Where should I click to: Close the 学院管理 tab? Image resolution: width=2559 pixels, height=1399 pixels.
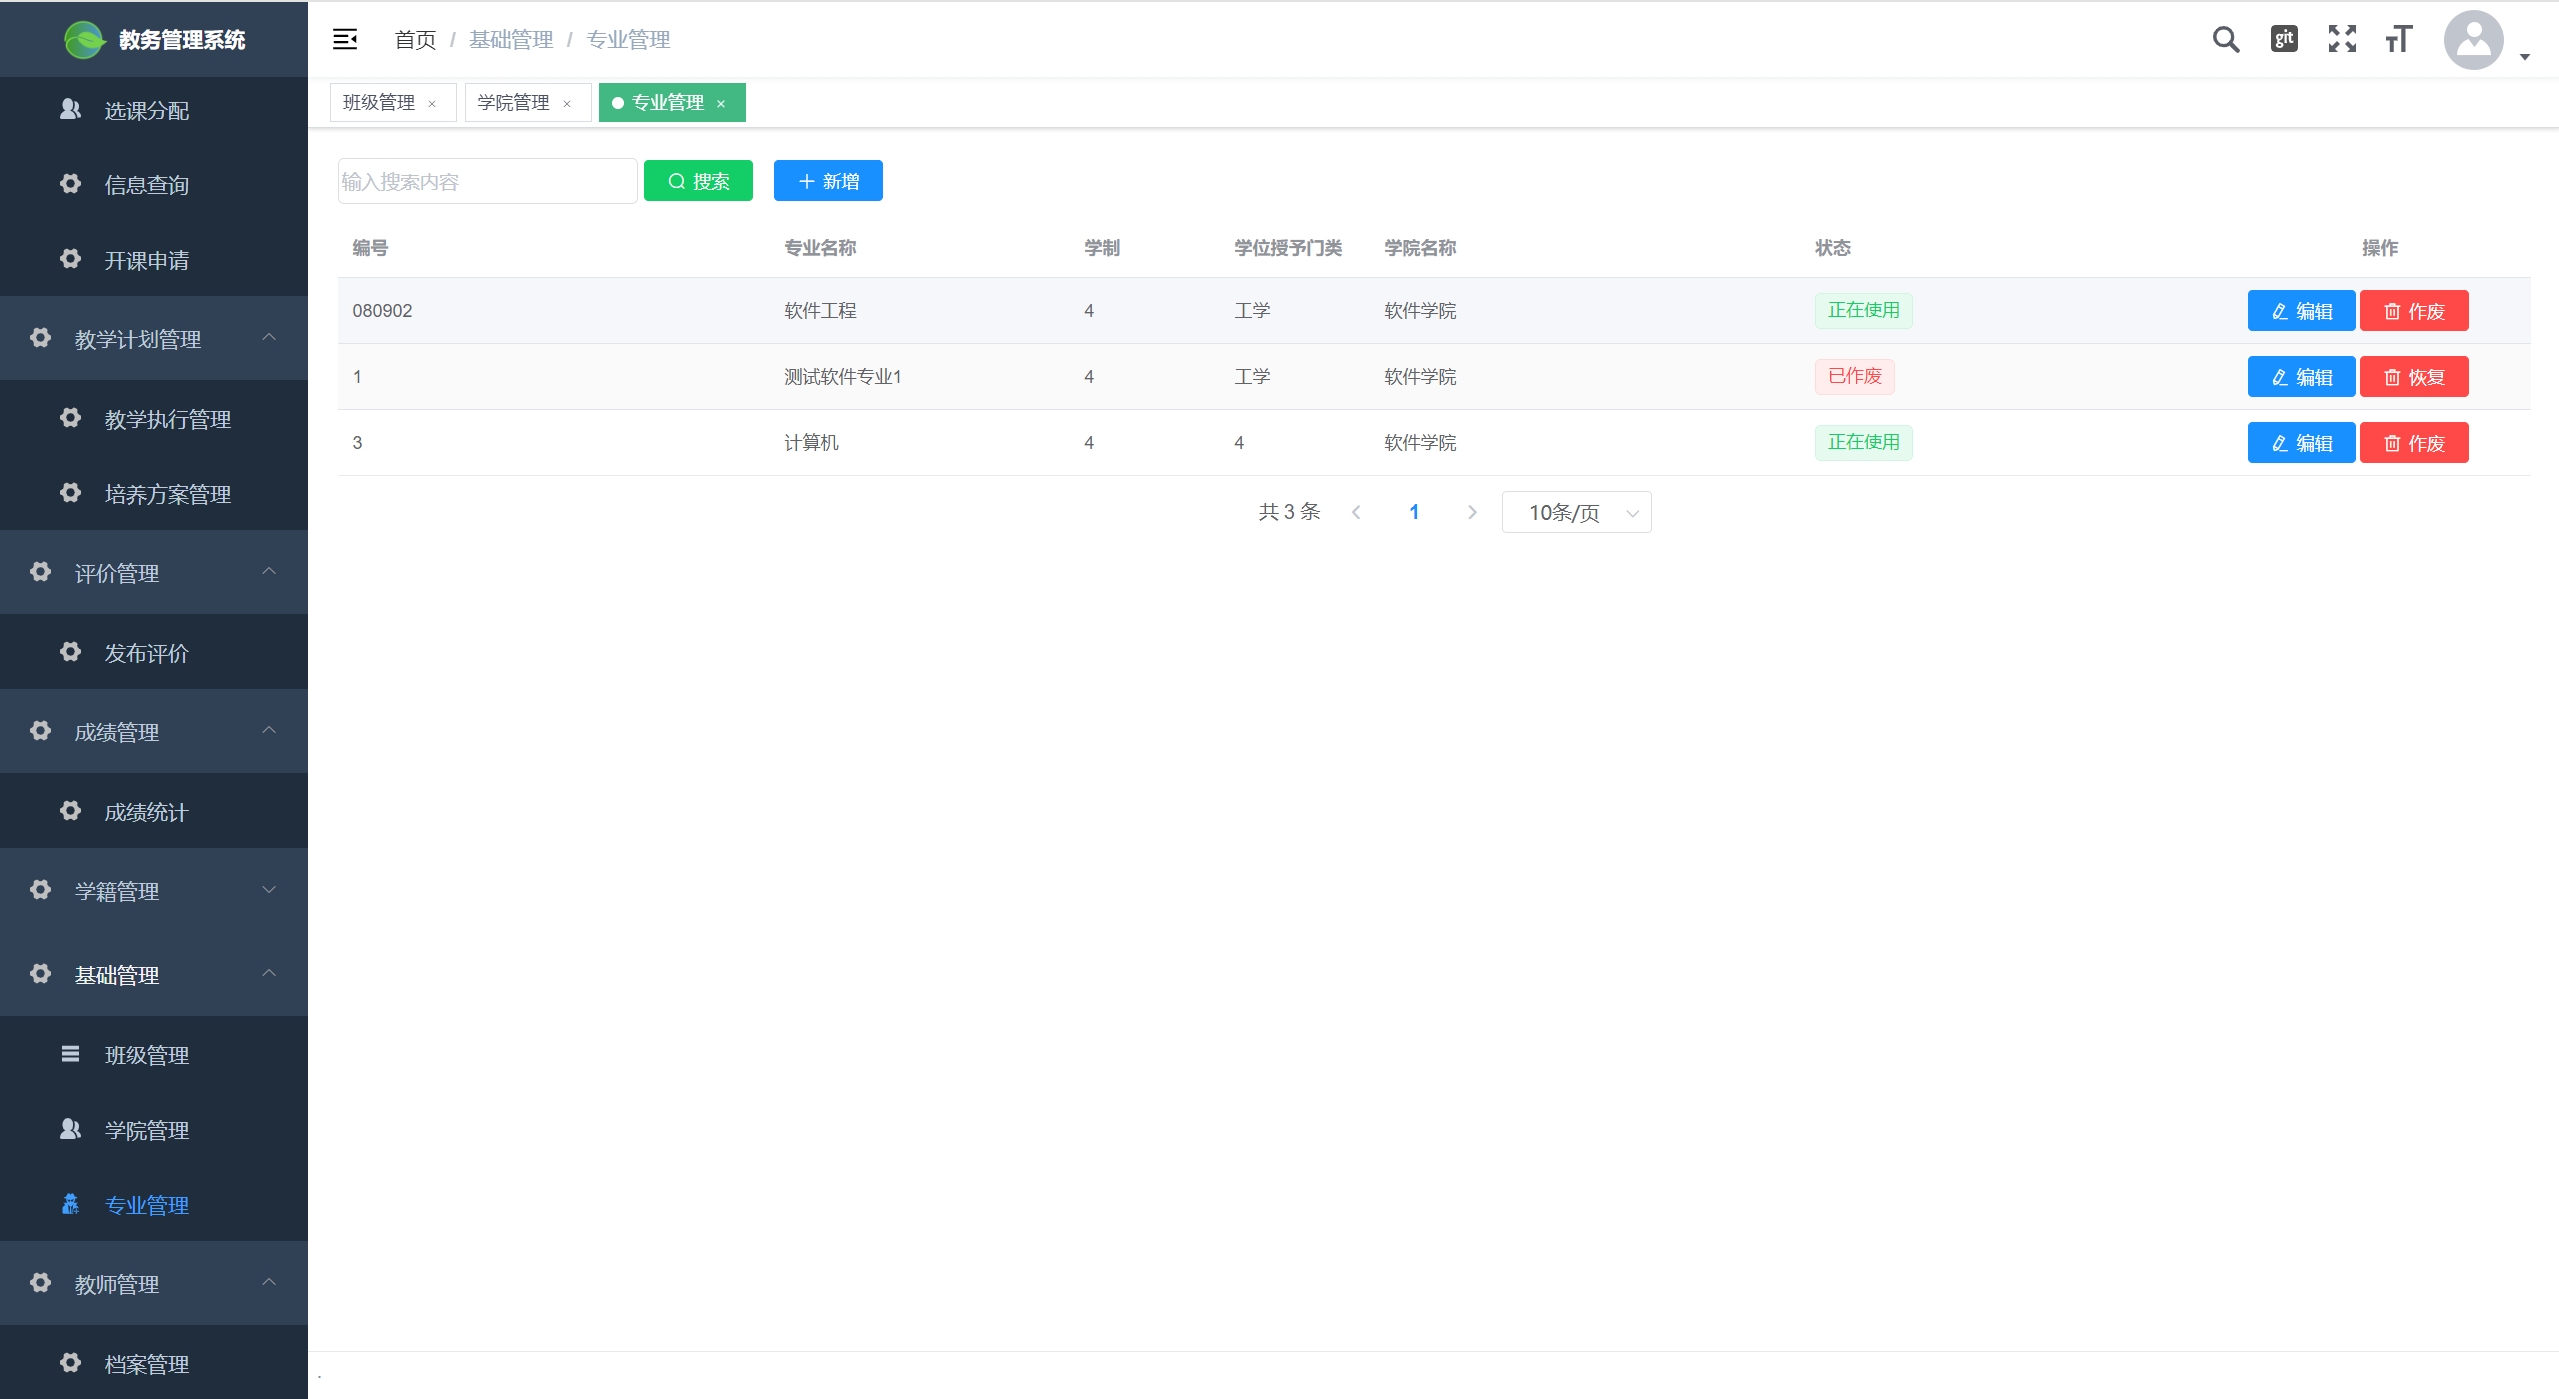point(567,104)
